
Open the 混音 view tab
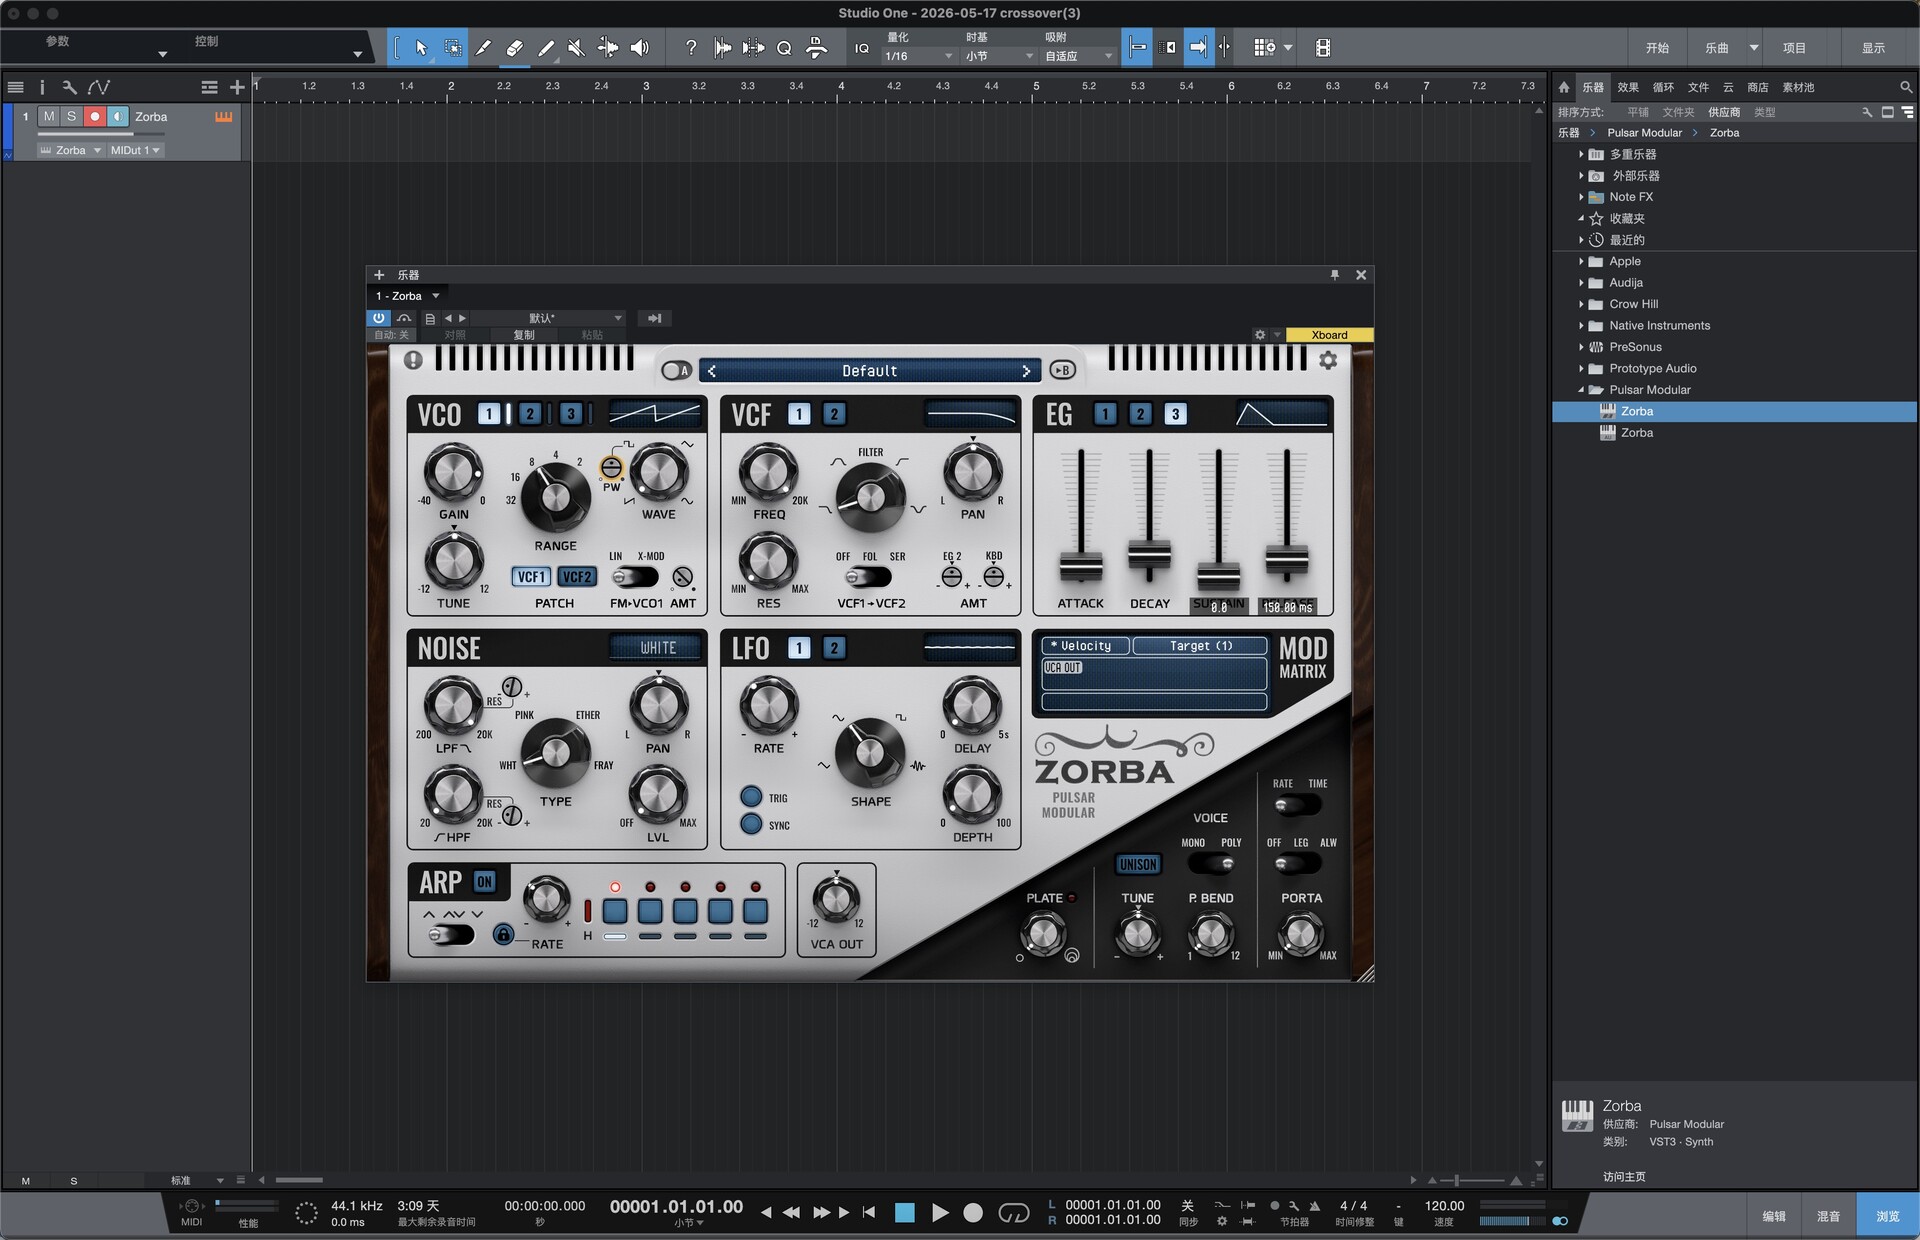pos(1828,1216)
